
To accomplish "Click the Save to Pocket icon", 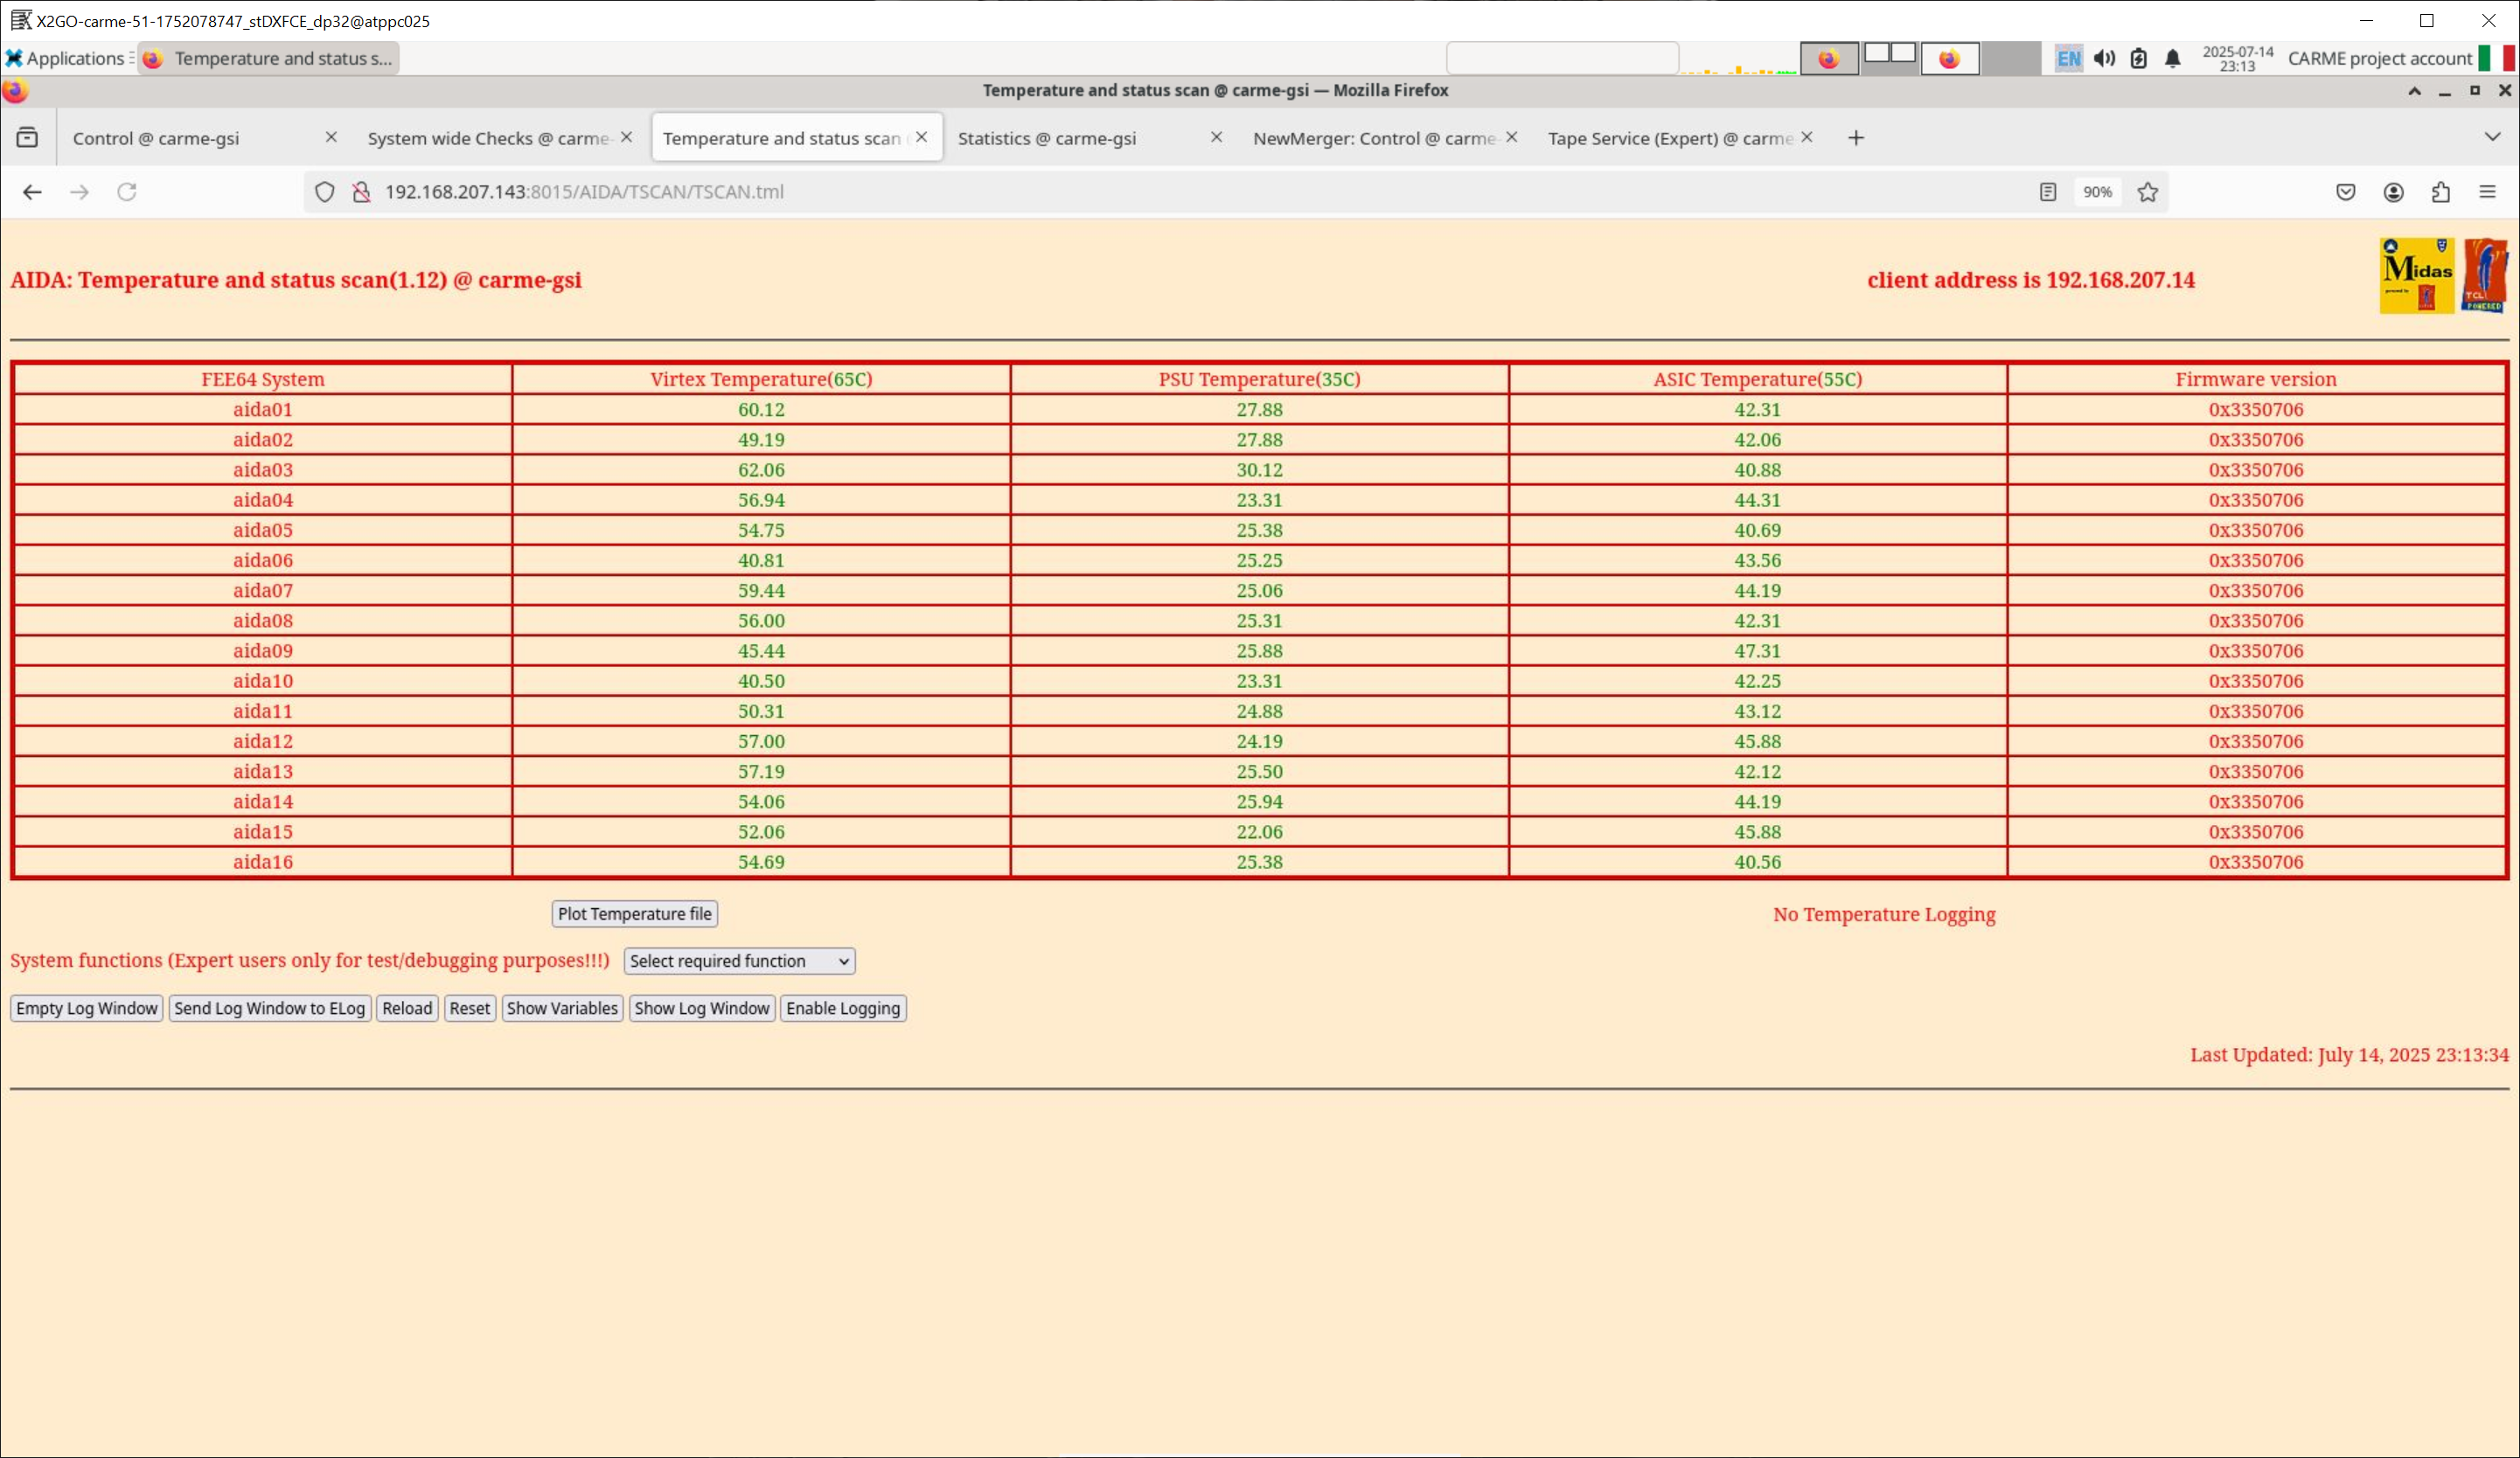I will 2345,192.
